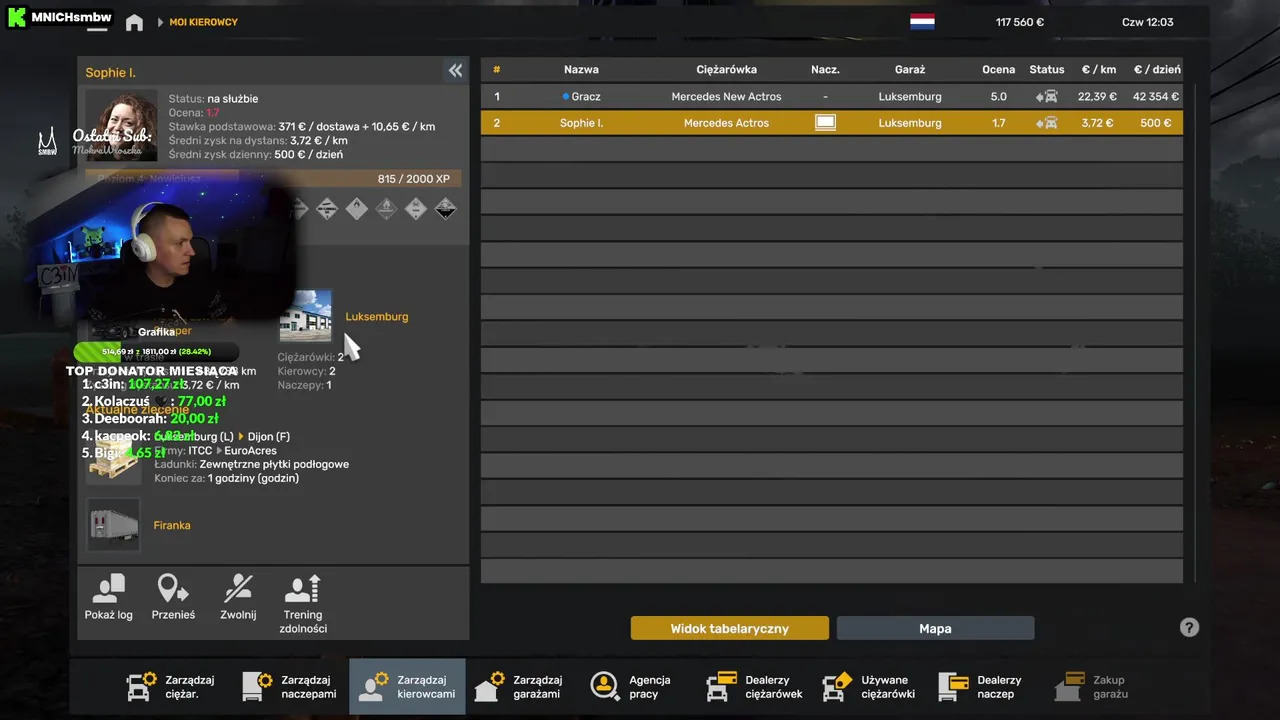
Task: Click Mercedes New Actros cell
Action: click(x=726, y=97)
